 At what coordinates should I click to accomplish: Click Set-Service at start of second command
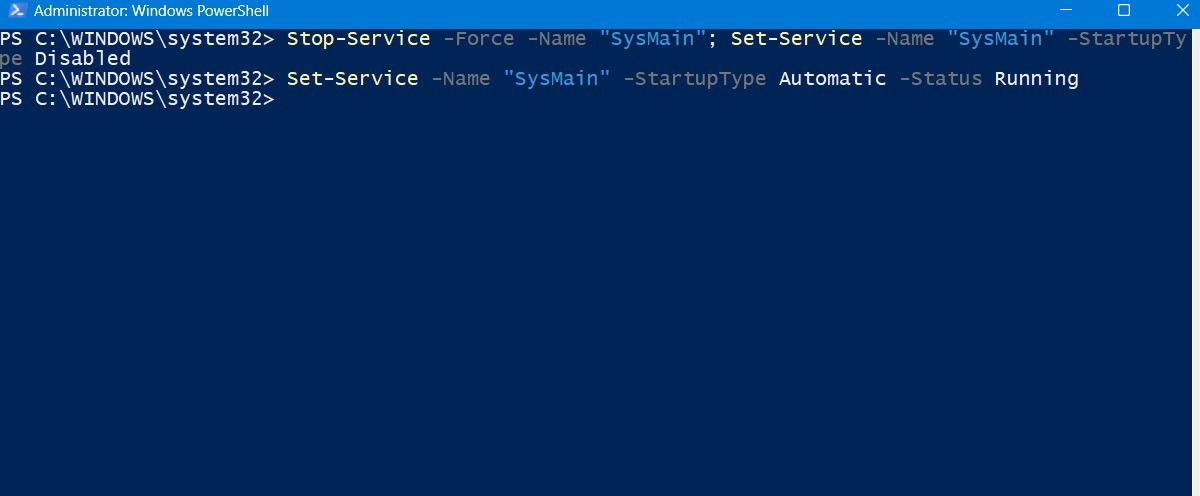352,79
